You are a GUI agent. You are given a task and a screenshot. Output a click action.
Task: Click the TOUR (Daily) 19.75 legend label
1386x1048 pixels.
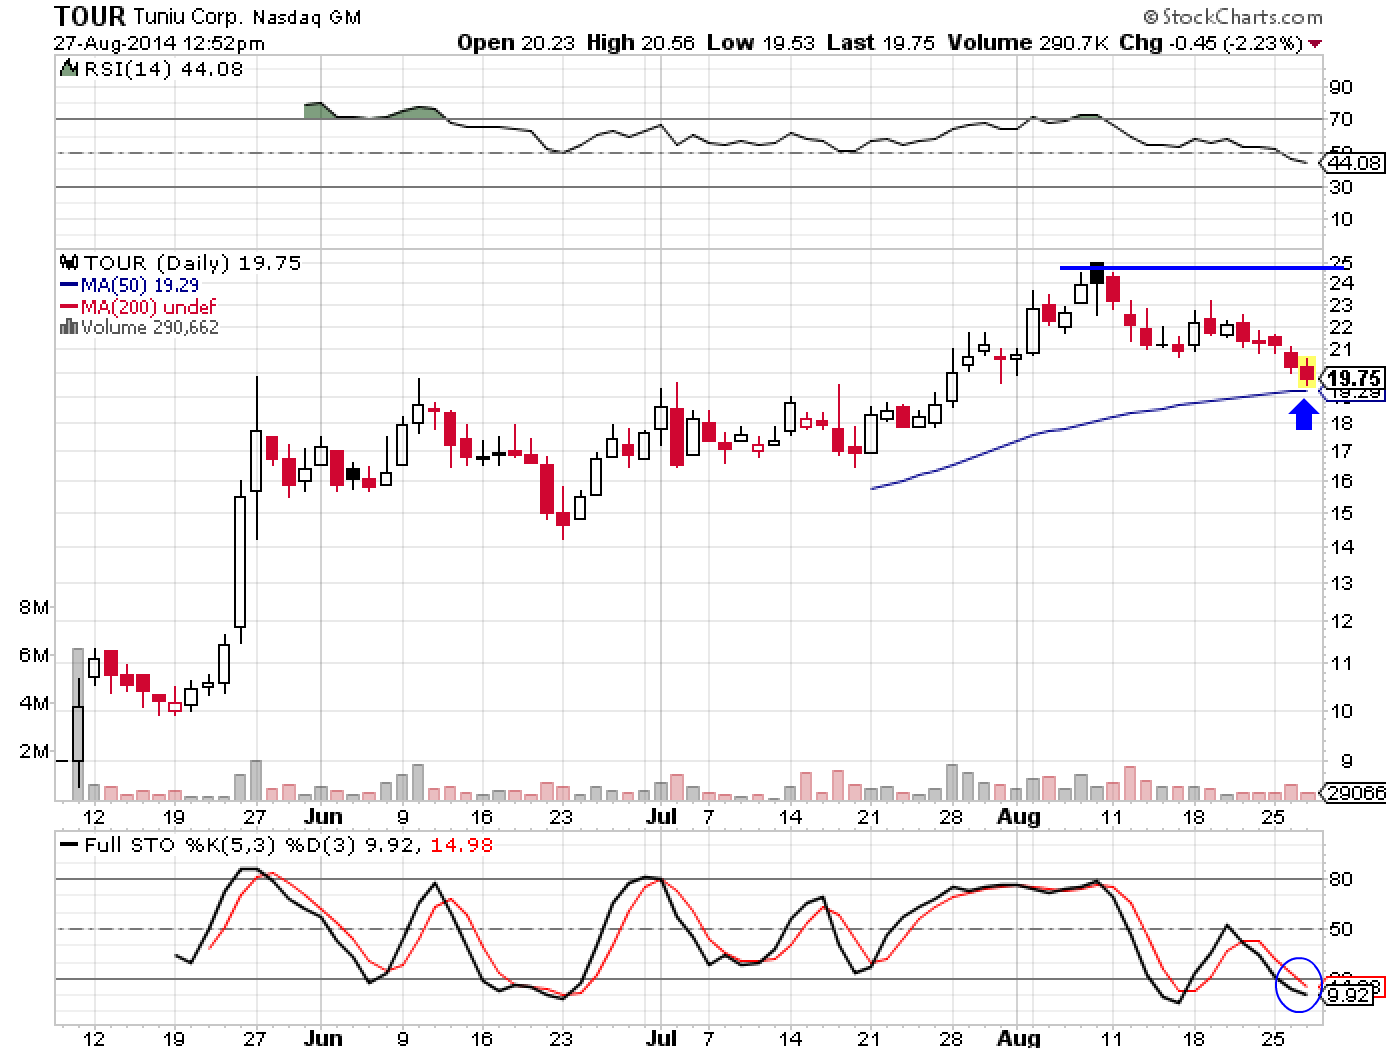(x=191, y=263)
